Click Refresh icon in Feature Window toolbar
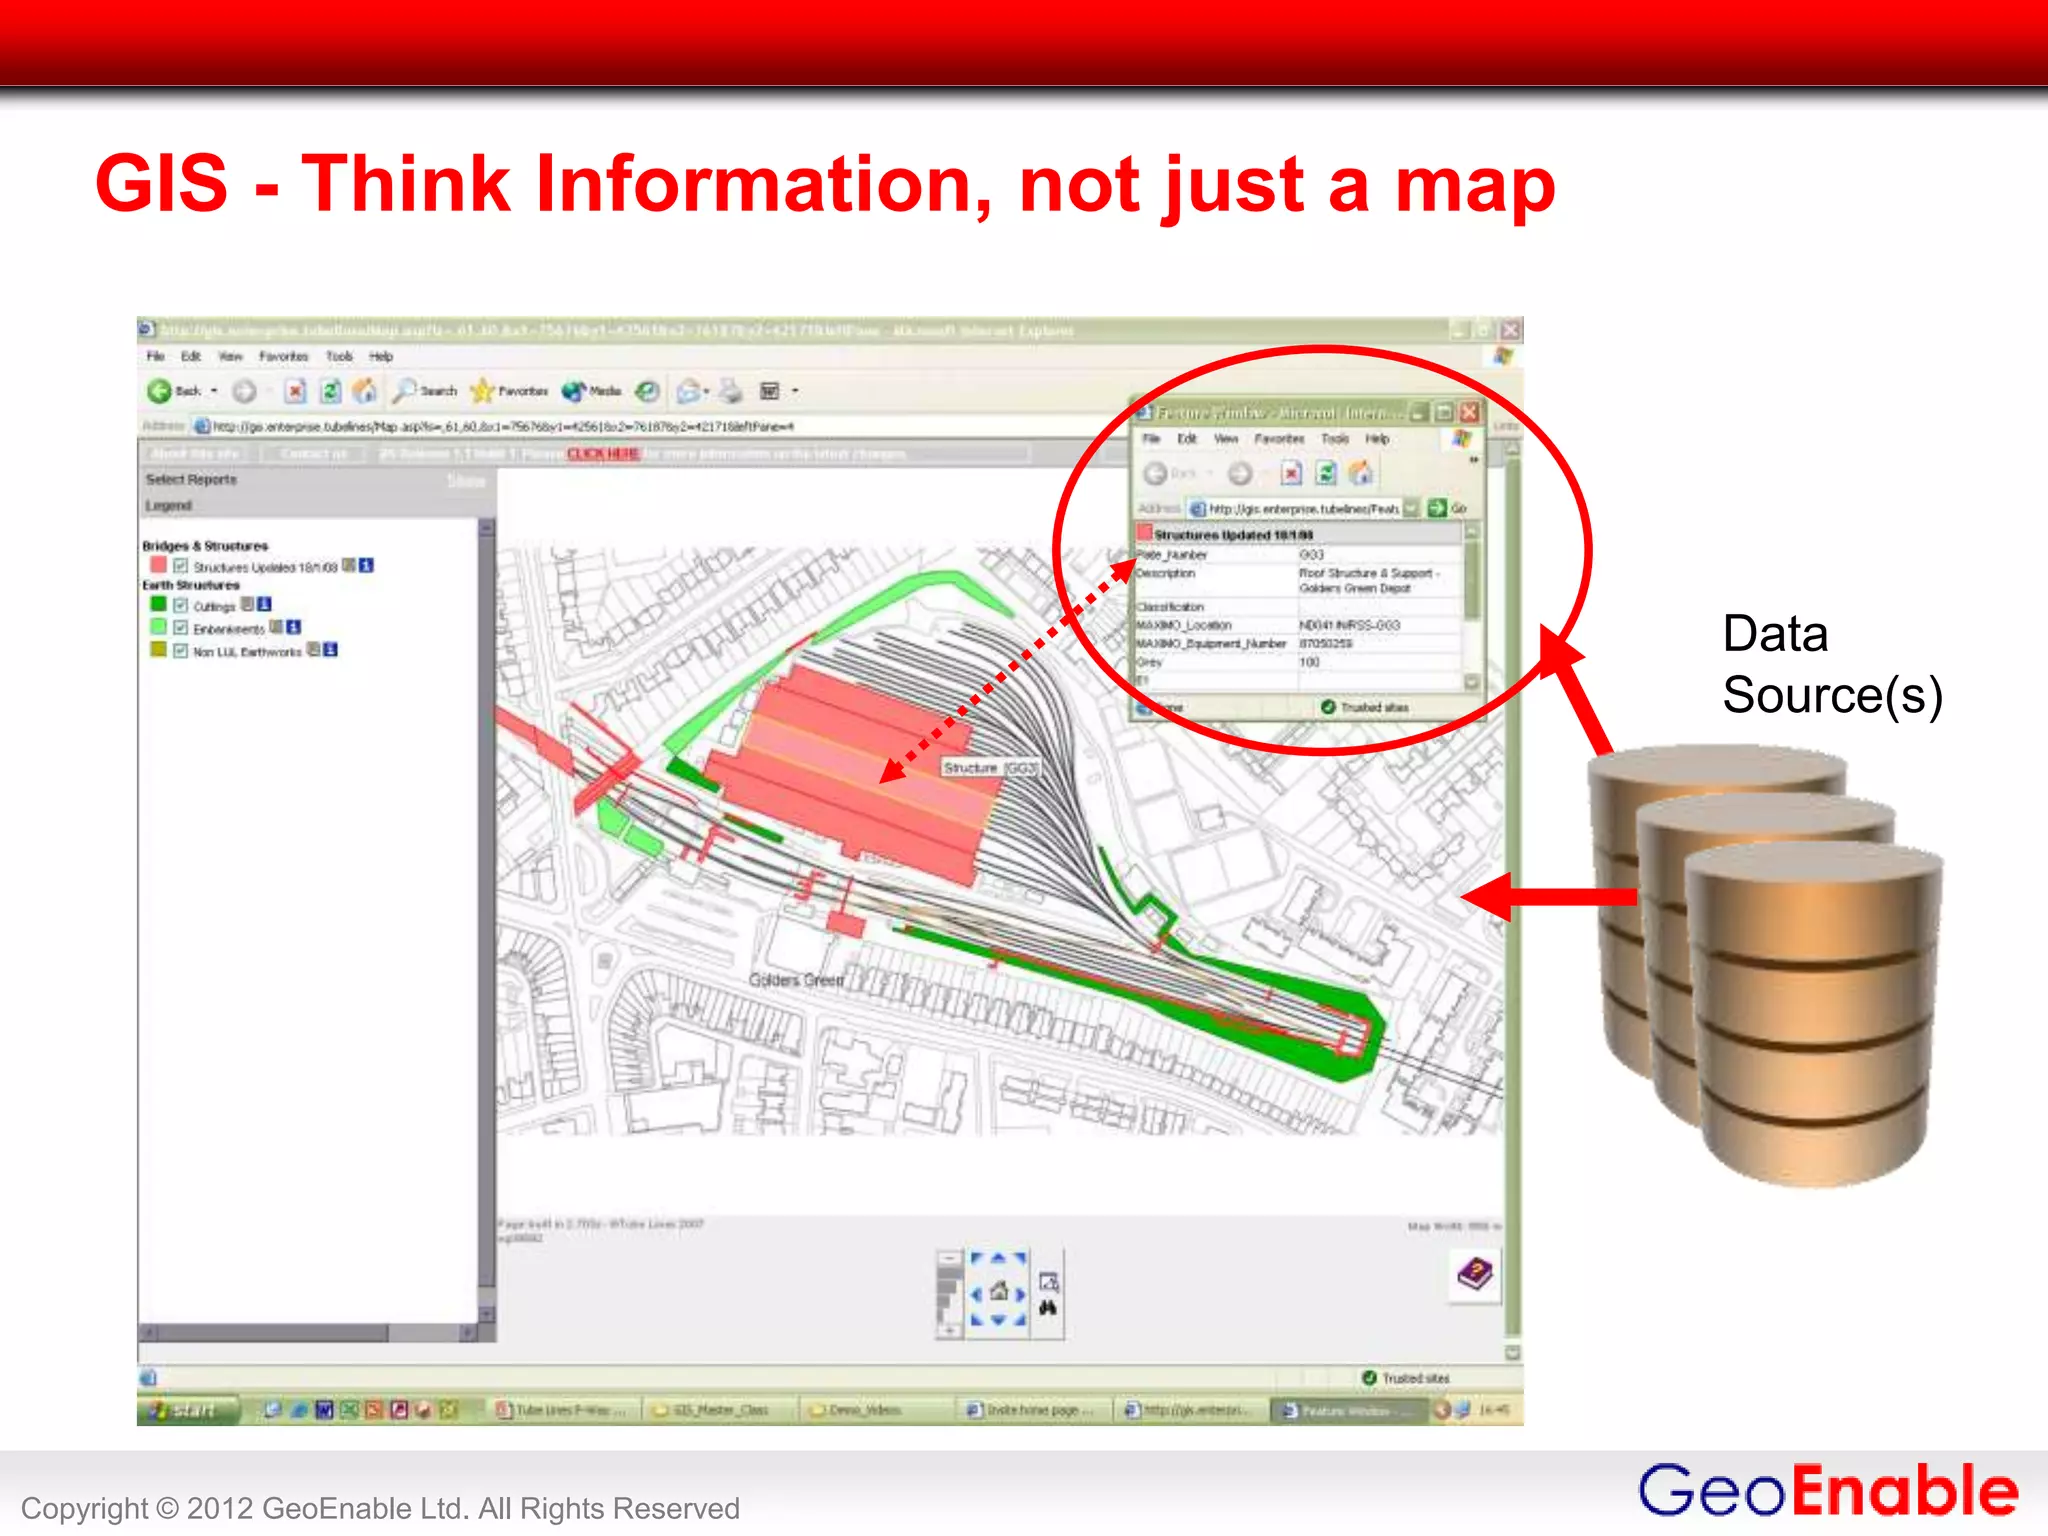Viewport: 2048px width, 1536px height. coord(1326,473)
